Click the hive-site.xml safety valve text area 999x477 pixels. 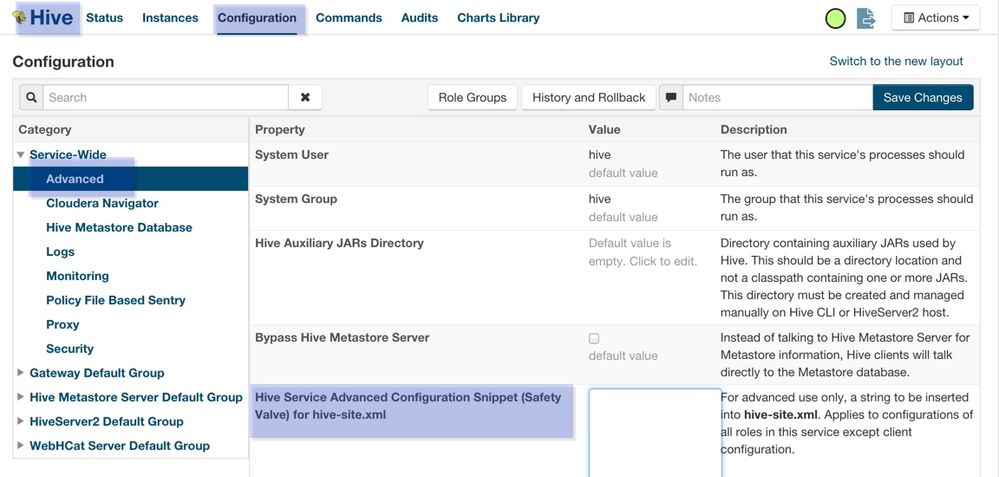pyautogui.click(x=655, y=432)
